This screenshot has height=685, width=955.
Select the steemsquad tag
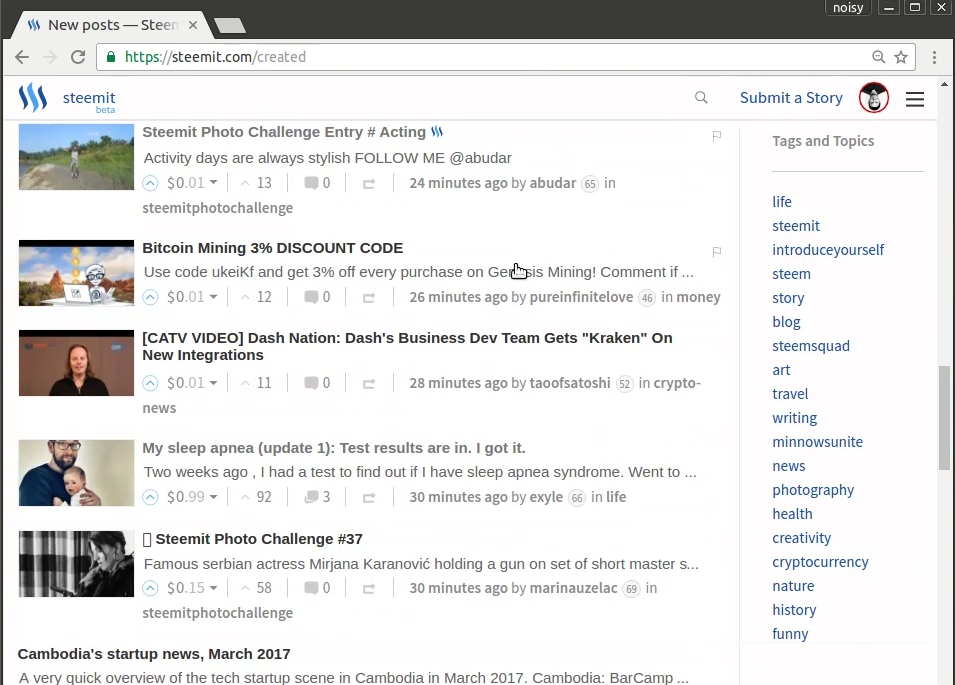811,346
